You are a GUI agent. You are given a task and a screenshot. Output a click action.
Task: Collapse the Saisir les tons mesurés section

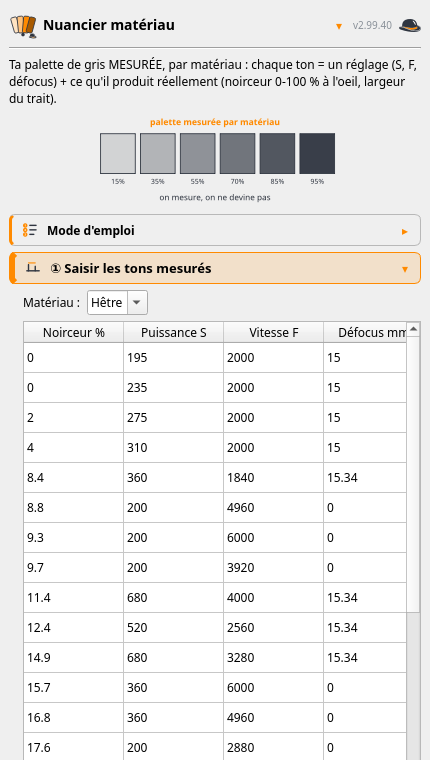(x=215, y=268)
